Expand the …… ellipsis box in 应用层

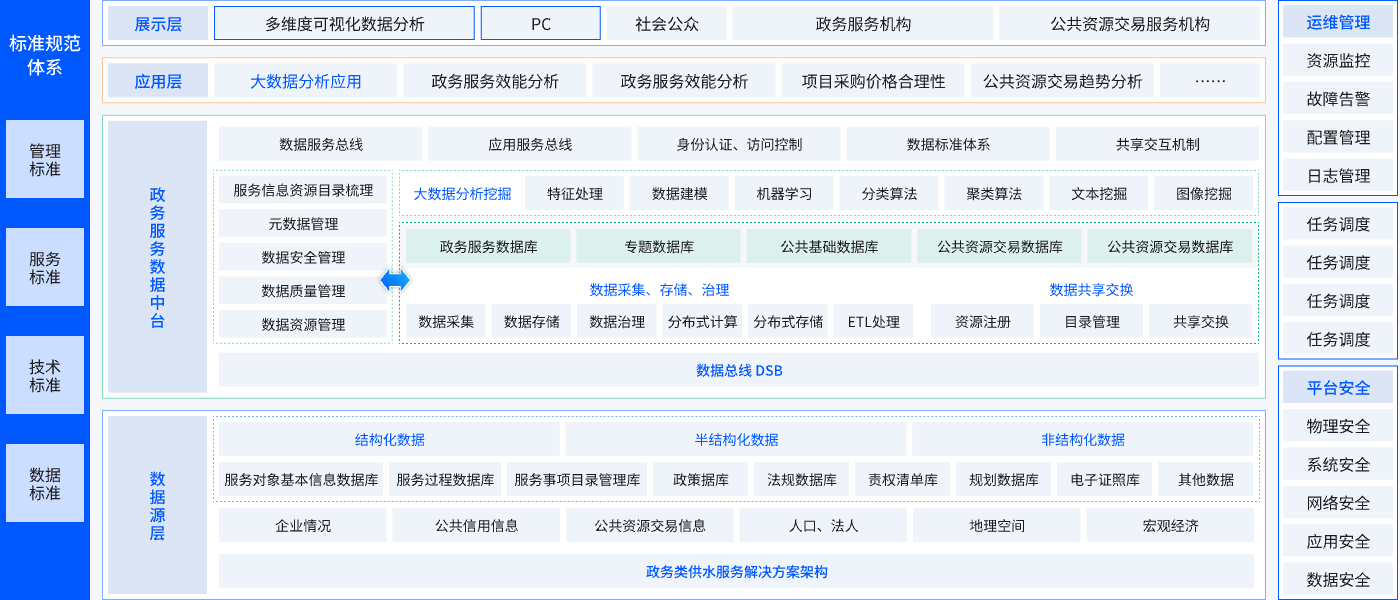(1210, 81)
